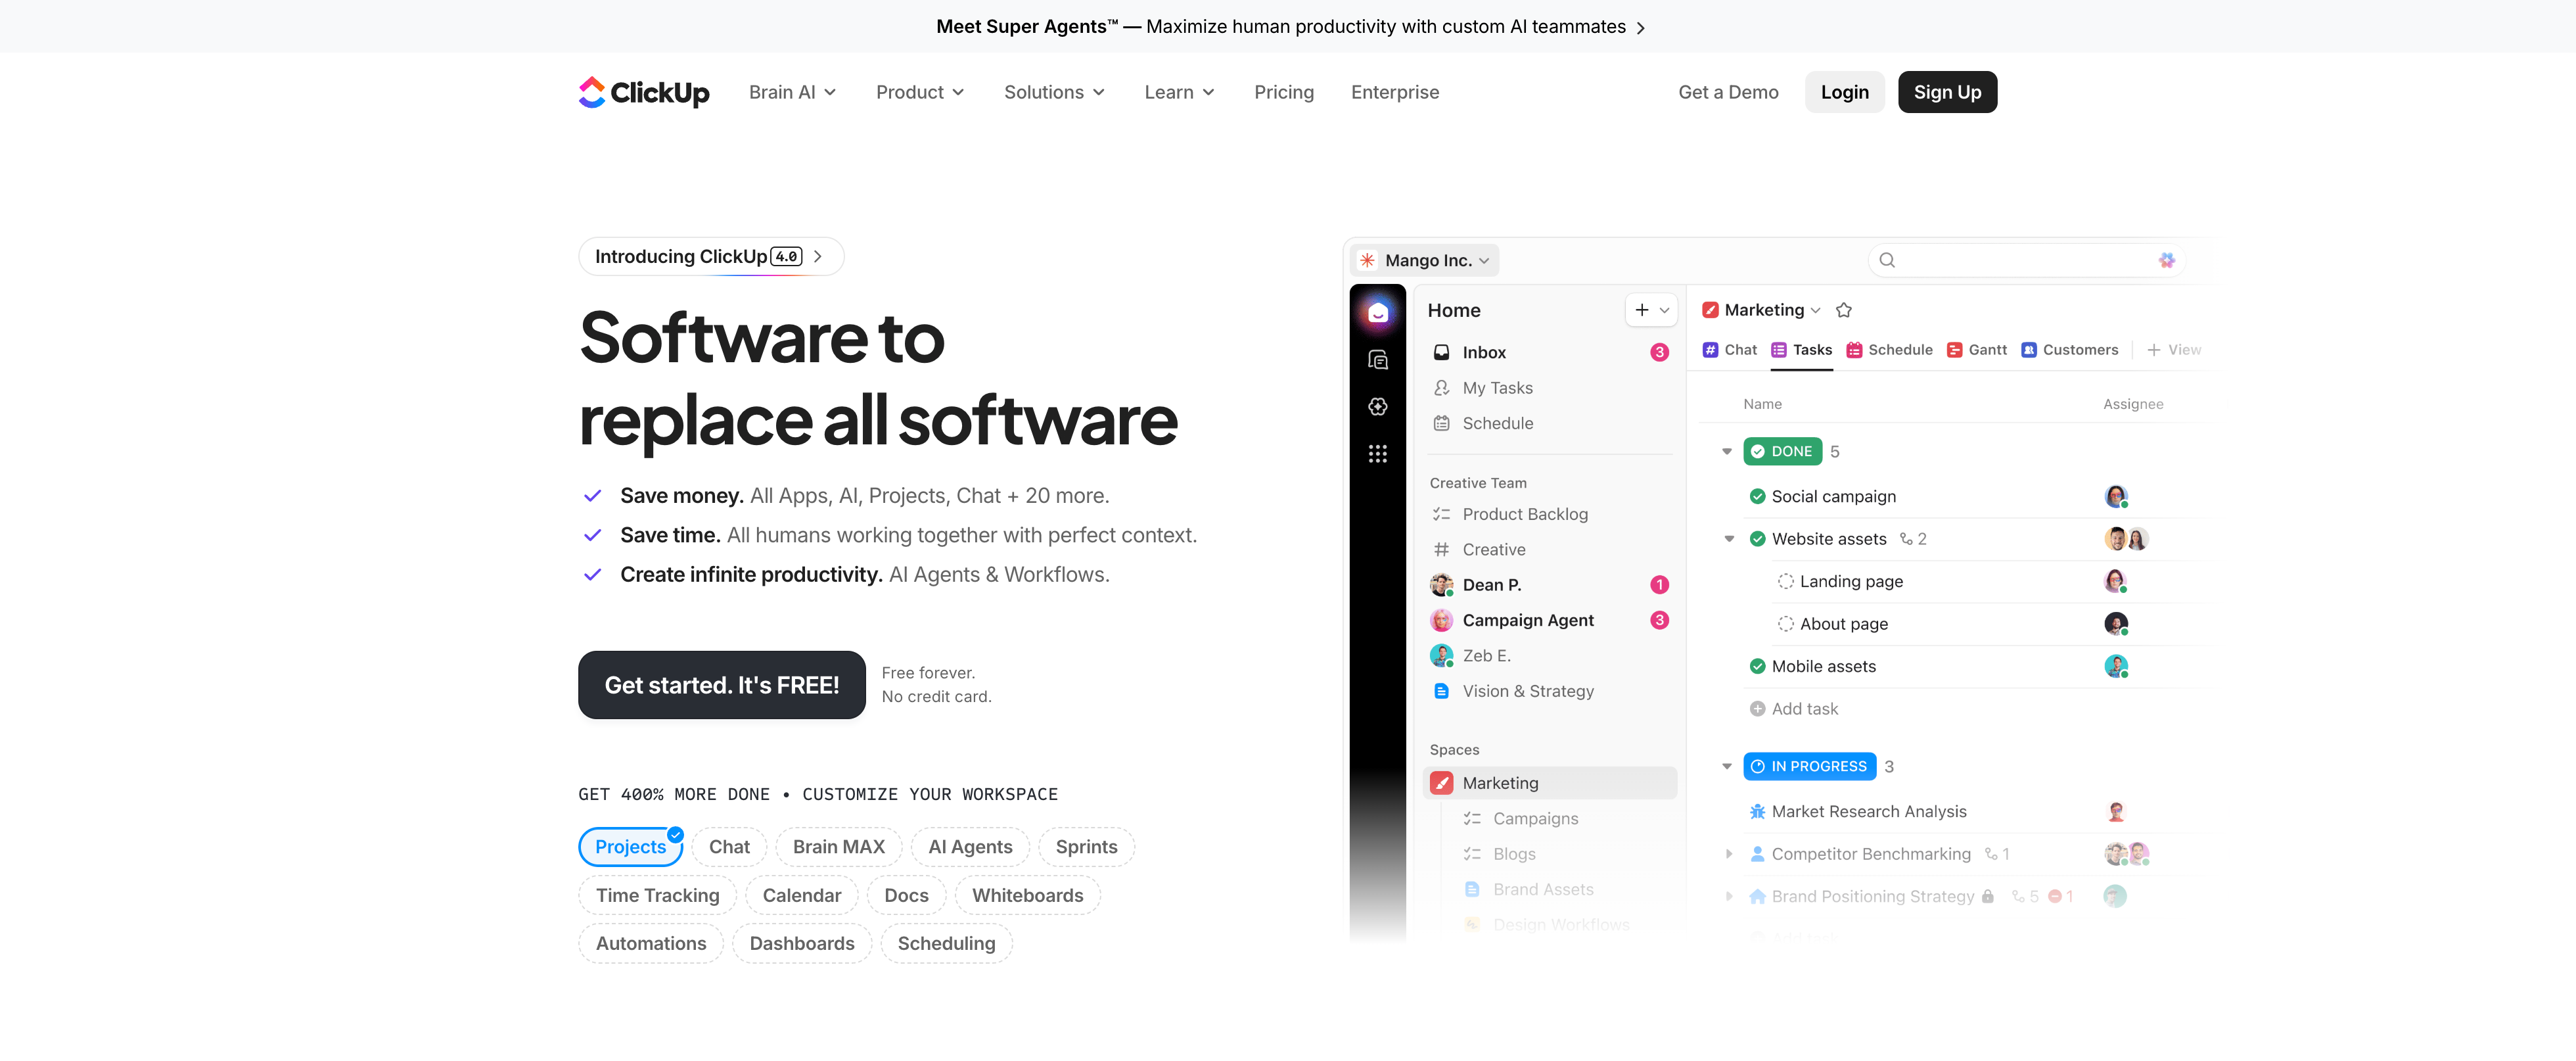Click the Product Backlog list icon

[x=1441, y=514]
